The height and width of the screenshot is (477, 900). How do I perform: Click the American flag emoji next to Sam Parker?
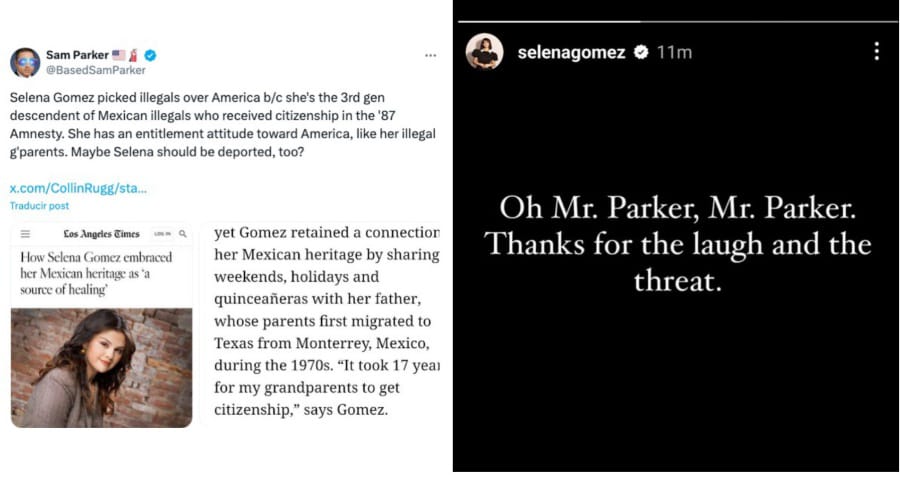(x=118, y=55)
